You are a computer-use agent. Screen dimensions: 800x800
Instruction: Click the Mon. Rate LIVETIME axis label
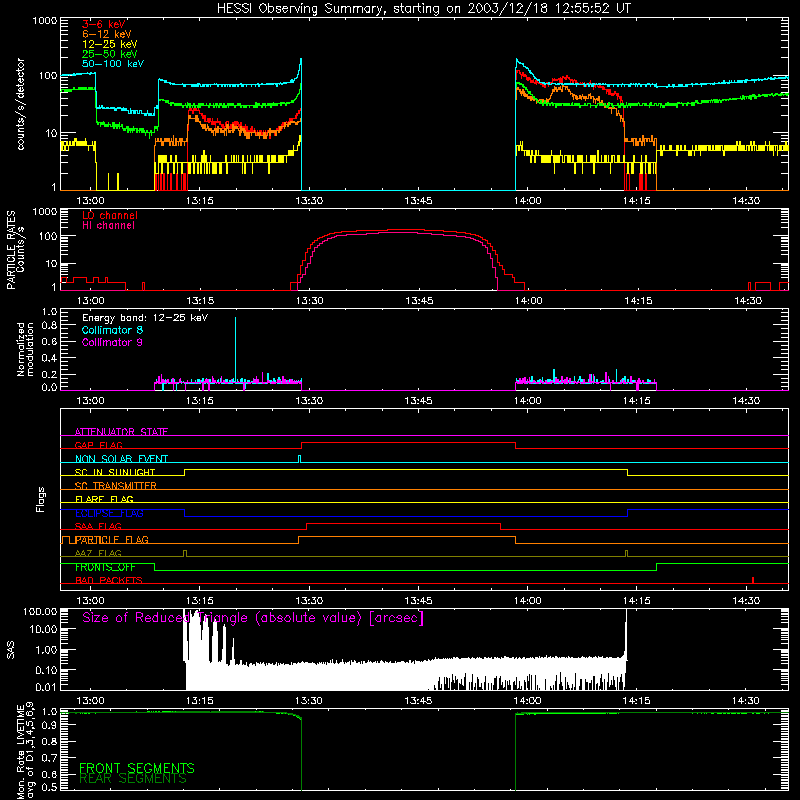pyautogui.click(x=25, y=750)
